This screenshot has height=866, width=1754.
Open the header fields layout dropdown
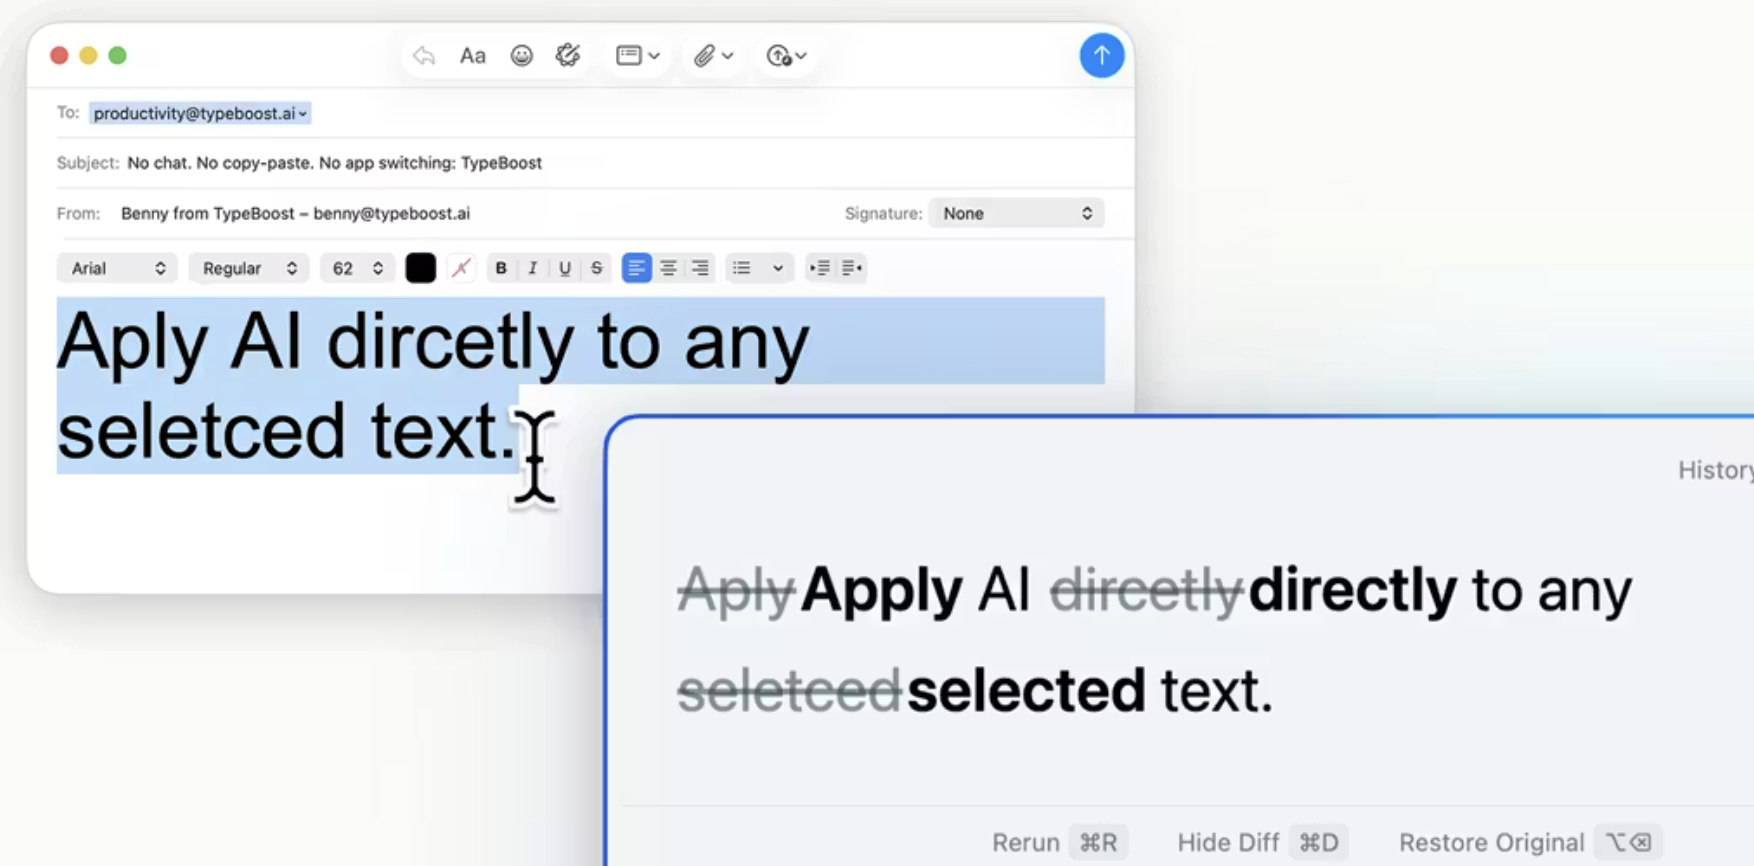point(638,56)
